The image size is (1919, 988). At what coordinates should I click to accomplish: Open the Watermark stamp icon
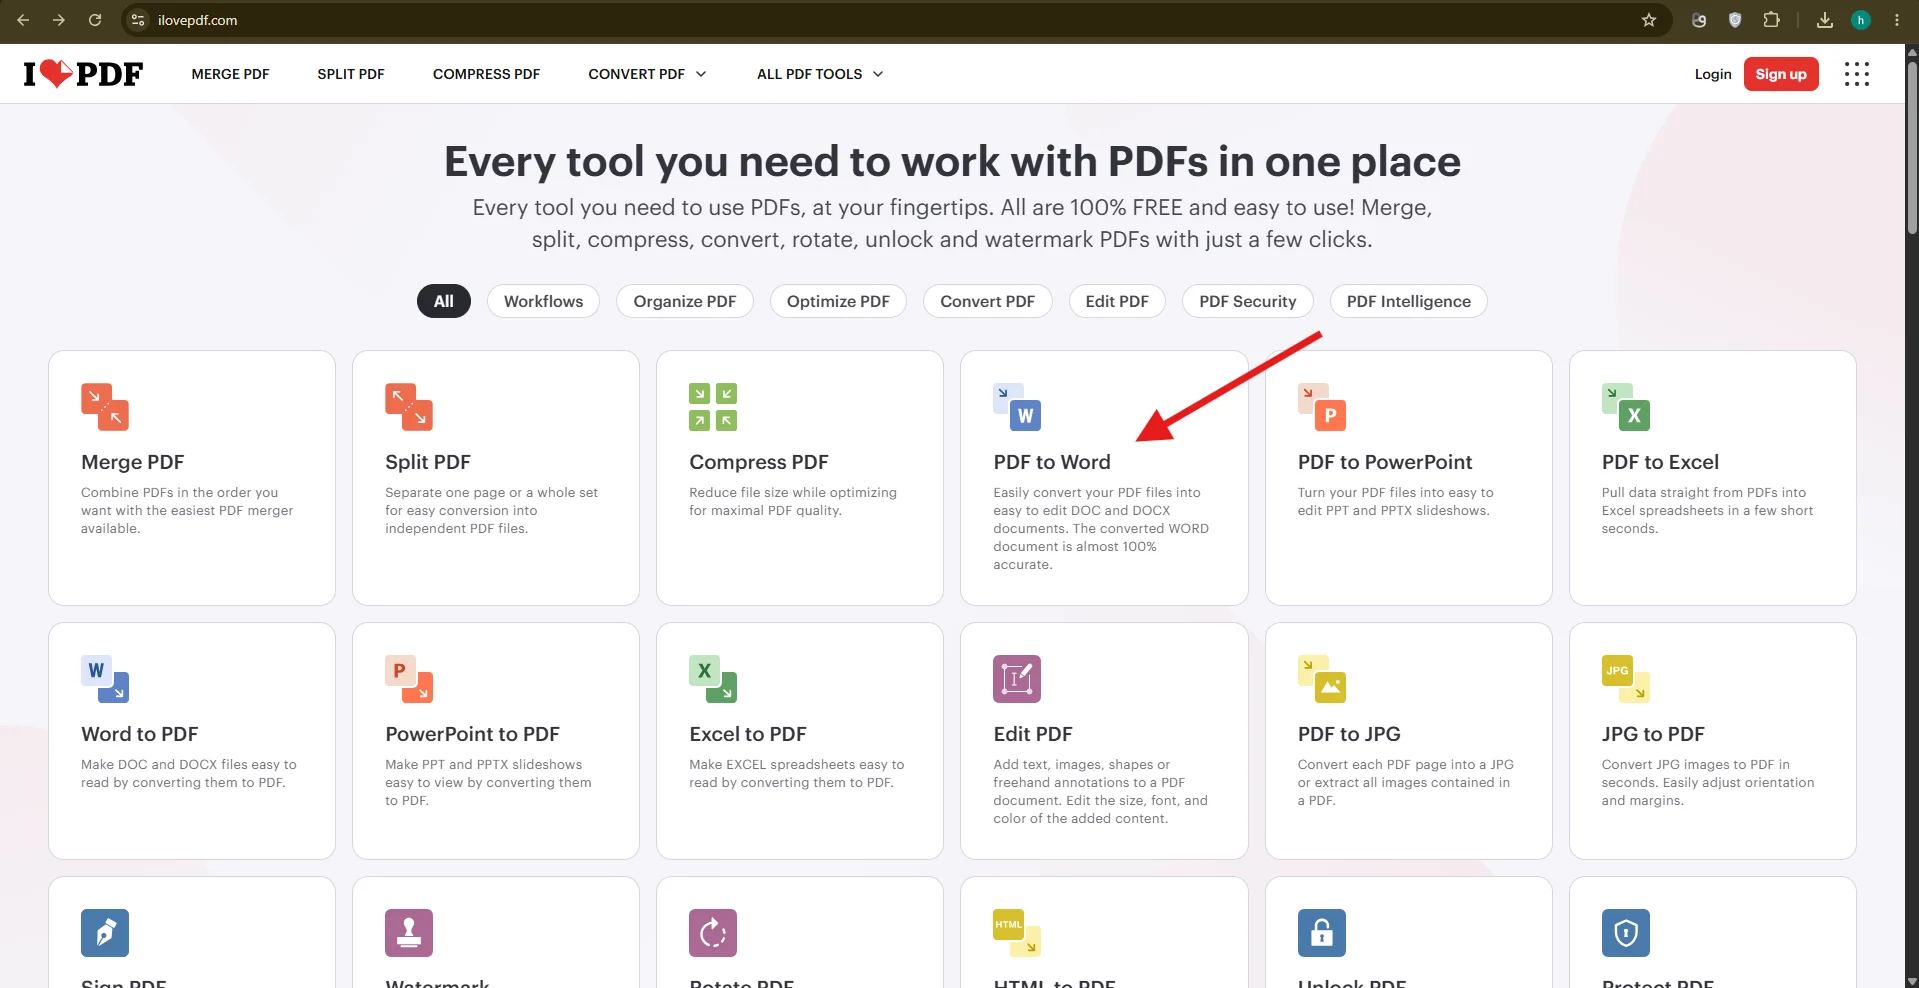tap(409, 933)
